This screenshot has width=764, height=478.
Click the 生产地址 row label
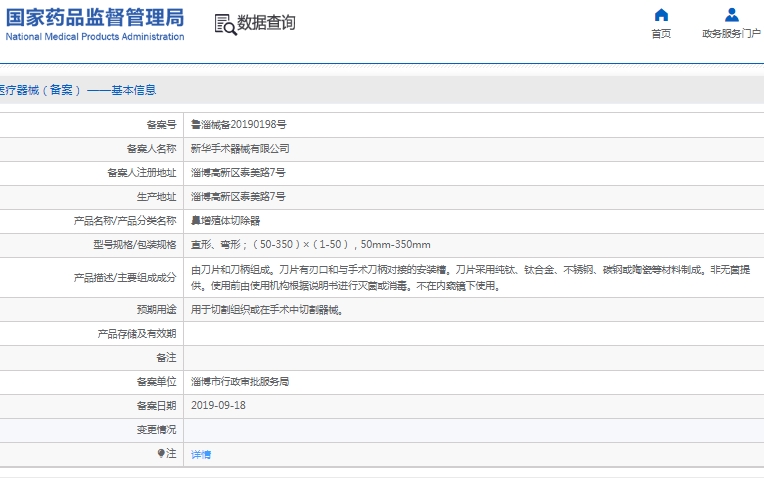tap(156, 197)
